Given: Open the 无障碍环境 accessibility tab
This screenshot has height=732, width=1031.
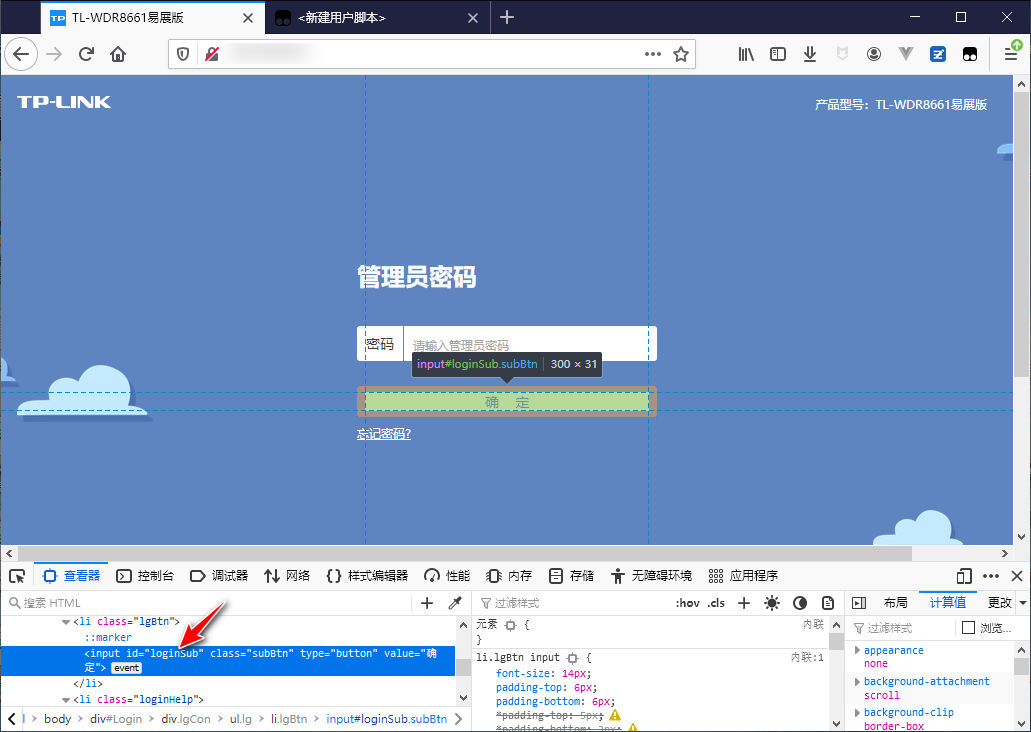Looking at the screenshot, I should (x=651, y=576).
